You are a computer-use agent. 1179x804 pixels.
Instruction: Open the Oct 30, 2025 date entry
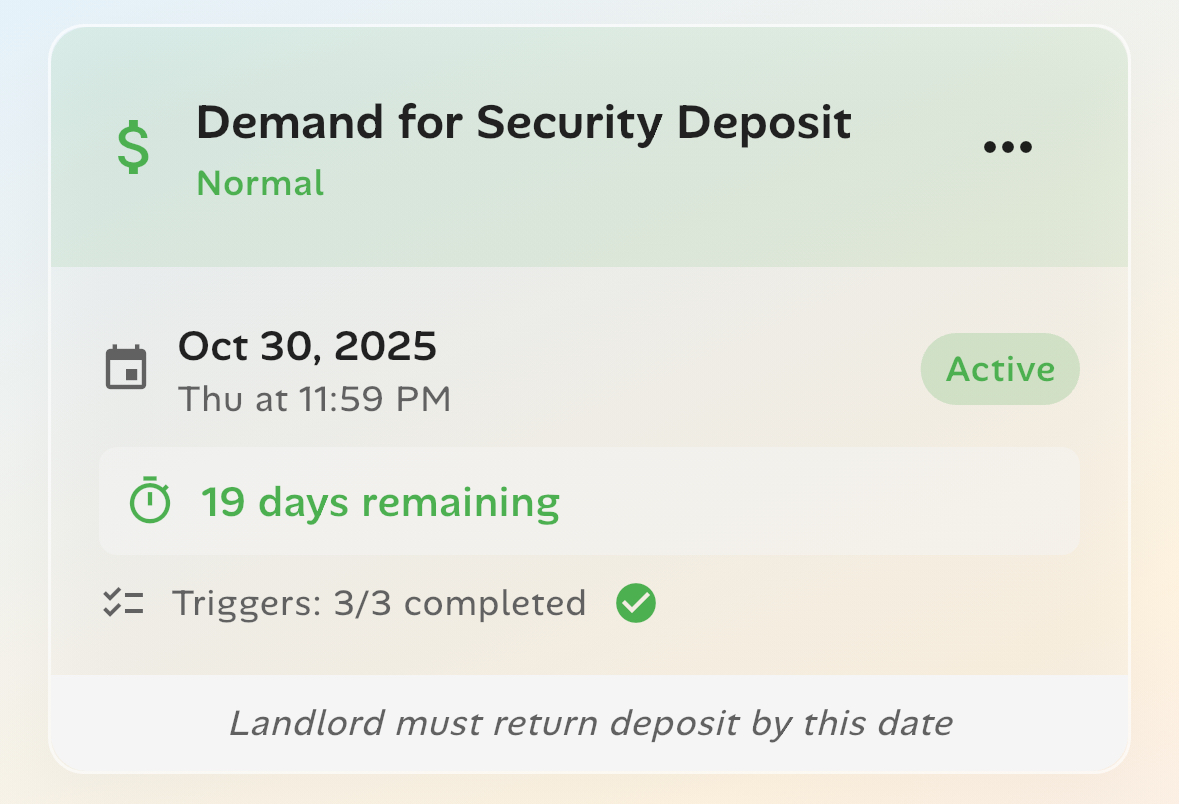pos(307,346)
